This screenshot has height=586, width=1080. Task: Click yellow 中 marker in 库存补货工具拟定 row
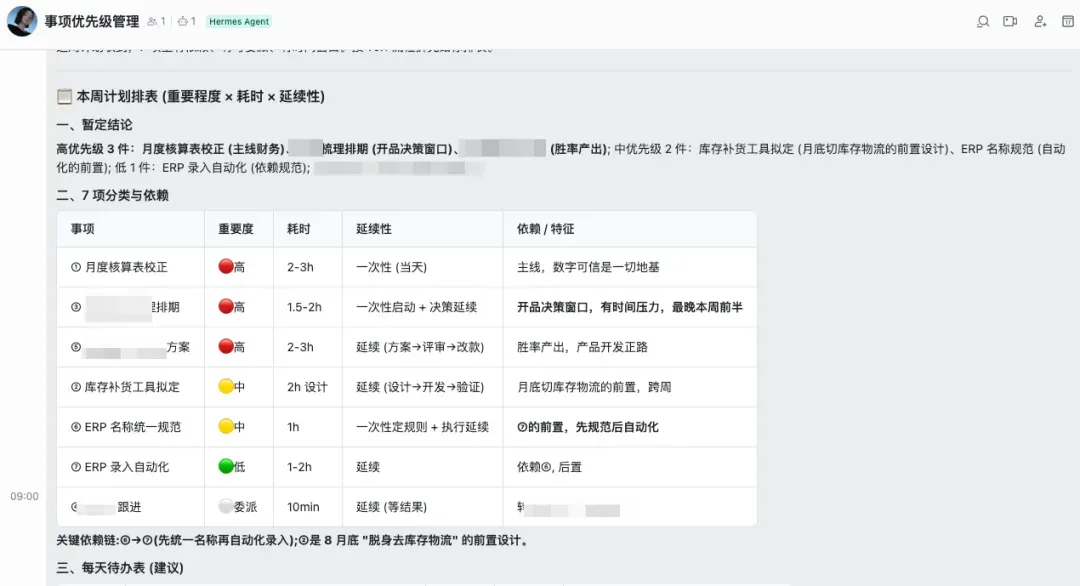point(231,386)
